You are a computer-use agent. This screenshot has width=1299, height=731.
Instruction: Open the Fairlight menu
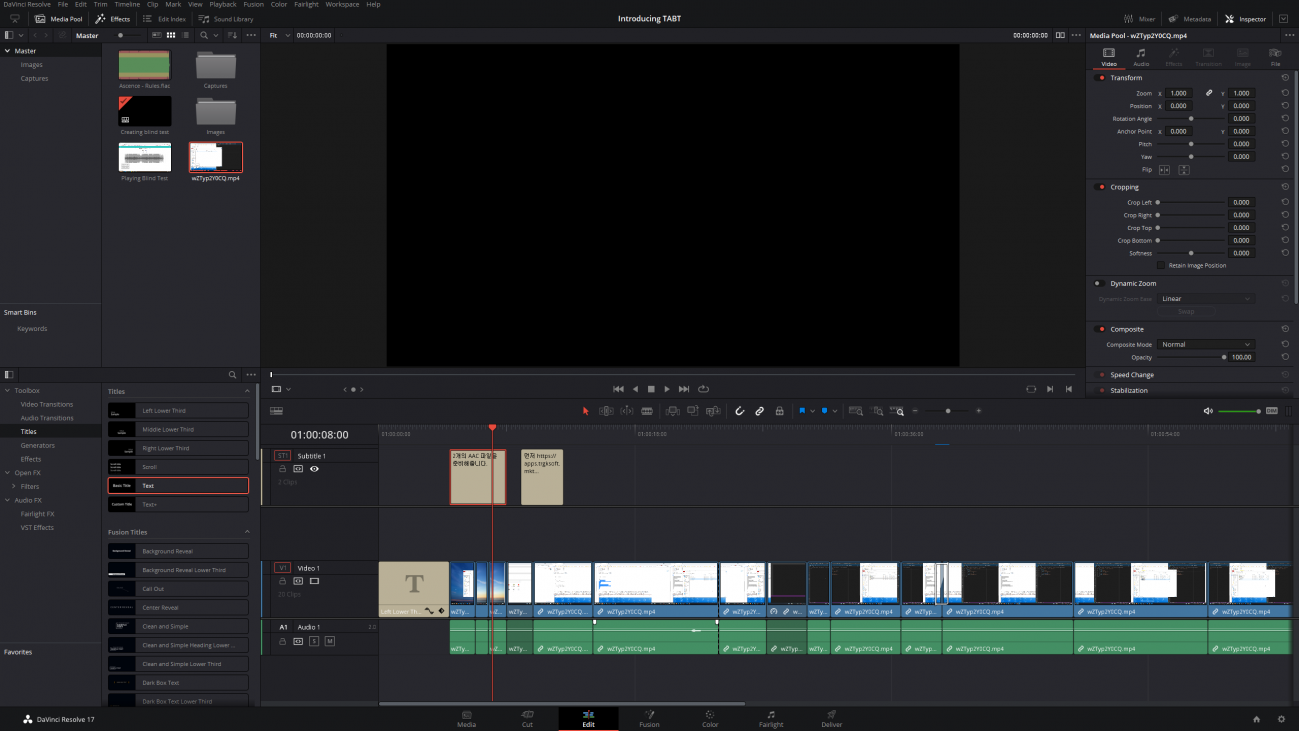306,4
